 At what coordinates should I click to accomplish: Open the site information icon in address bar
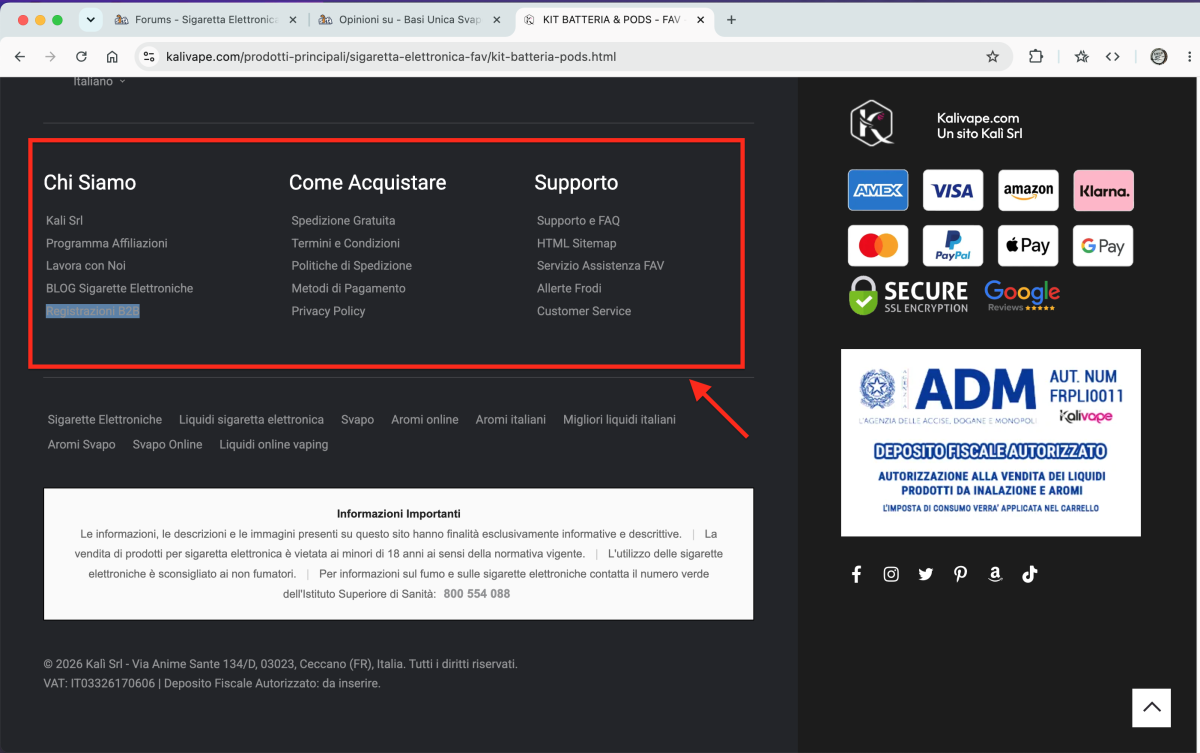[x=149, y=57]
